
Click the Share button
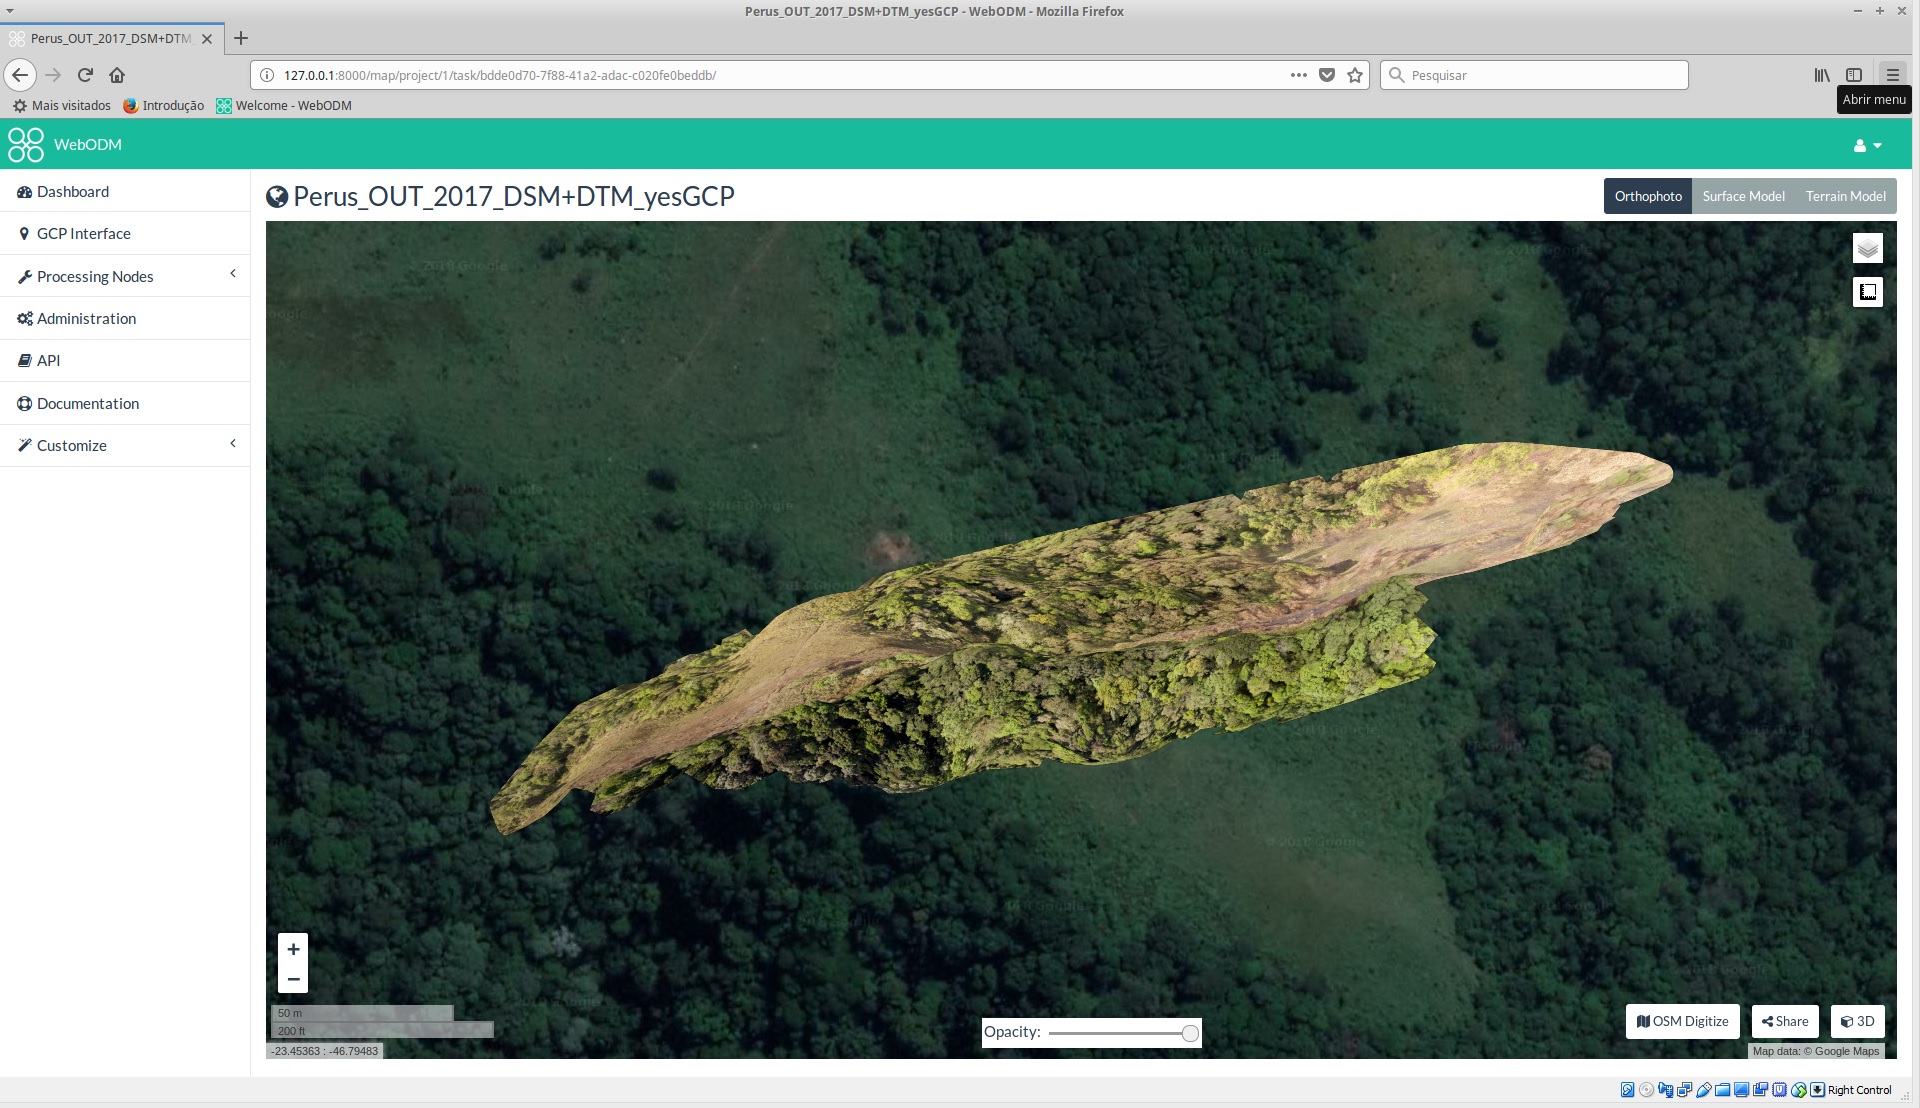click(x=1784, y=1021)
